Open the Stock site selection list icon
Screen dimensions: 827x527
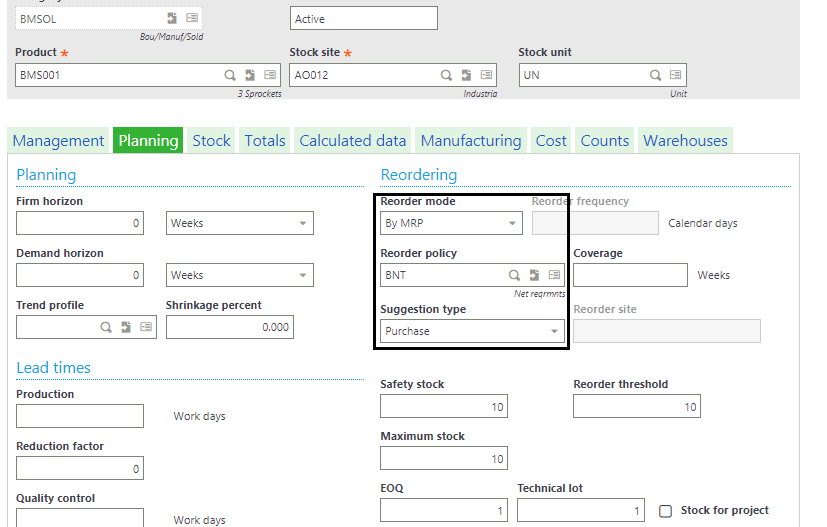click(x=486, y=75)
